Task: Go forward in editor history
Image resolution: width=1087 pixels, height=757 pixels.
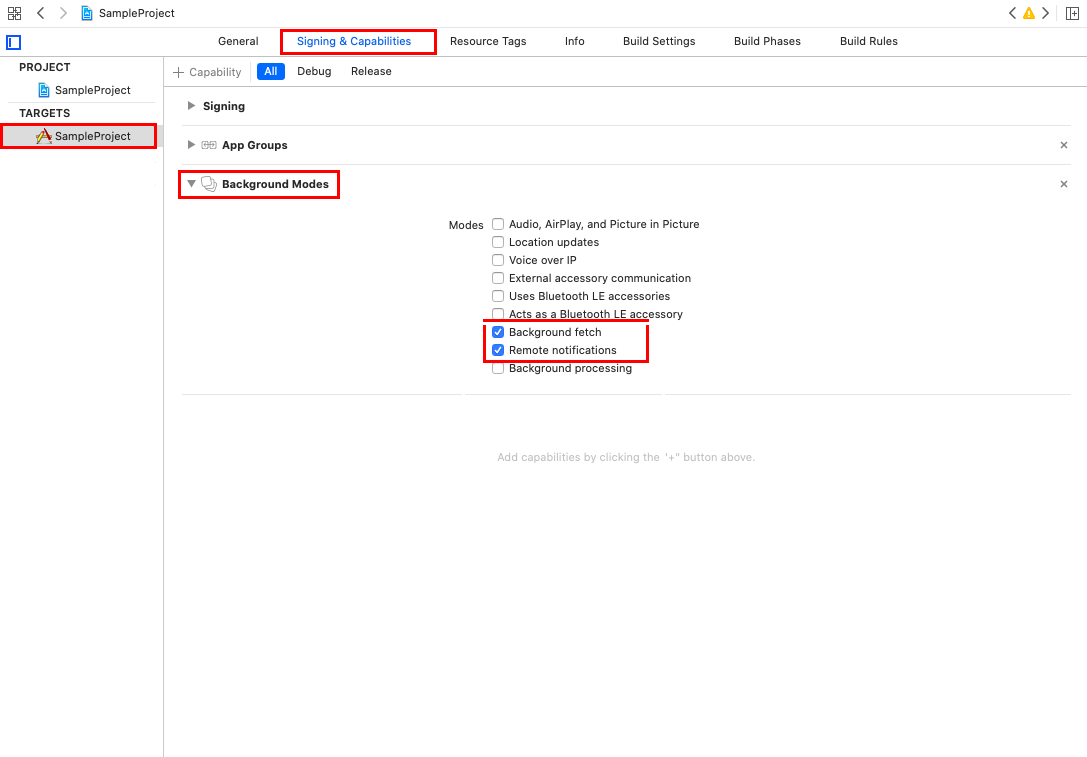Action: [63, 13]
